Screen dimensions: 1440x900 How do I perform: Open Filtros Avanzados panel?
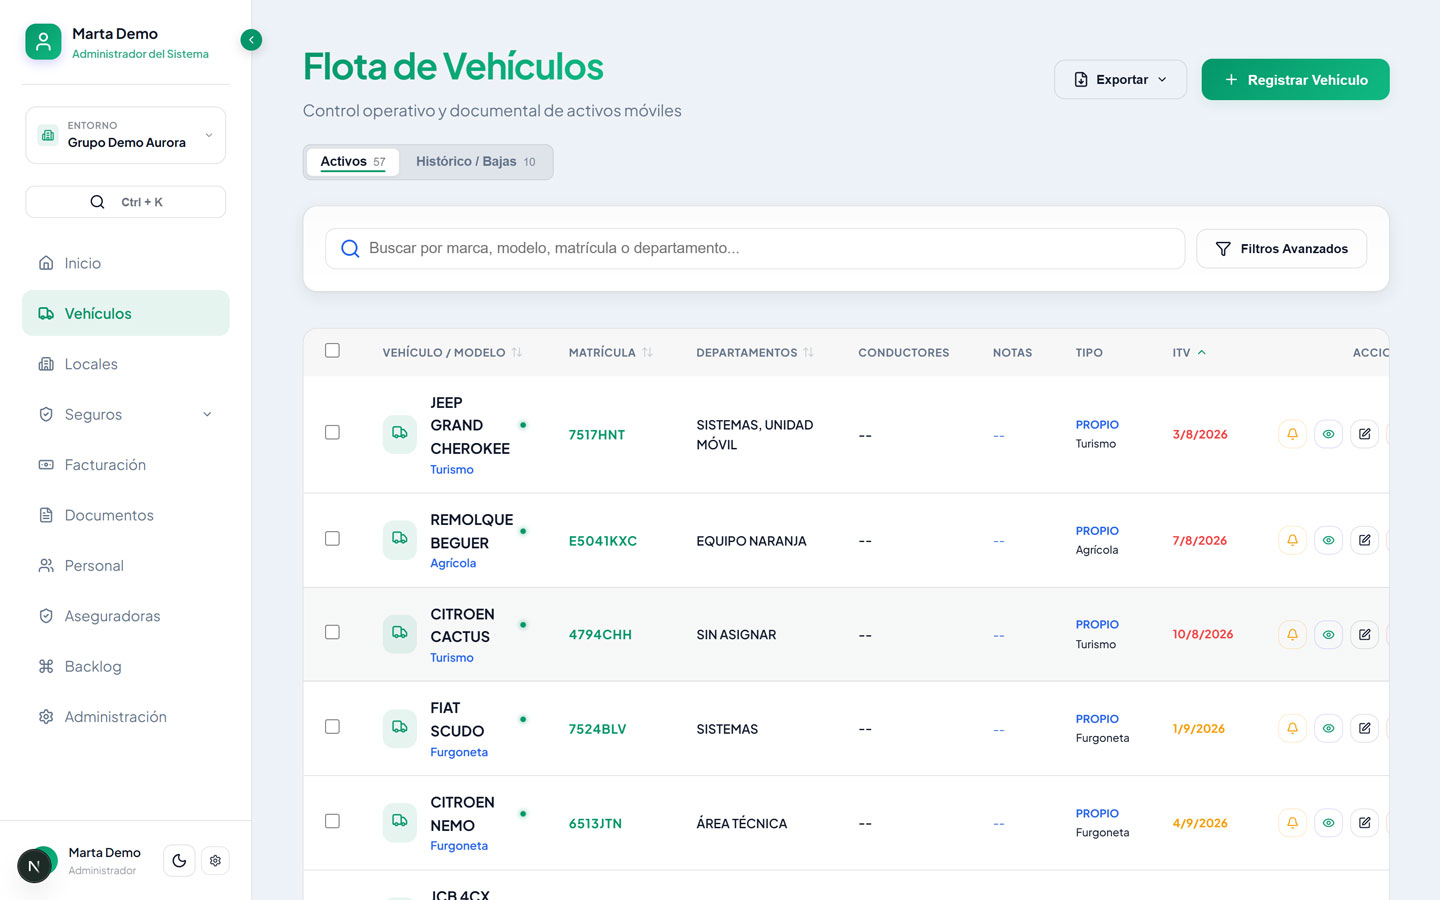pos(1281,249)
